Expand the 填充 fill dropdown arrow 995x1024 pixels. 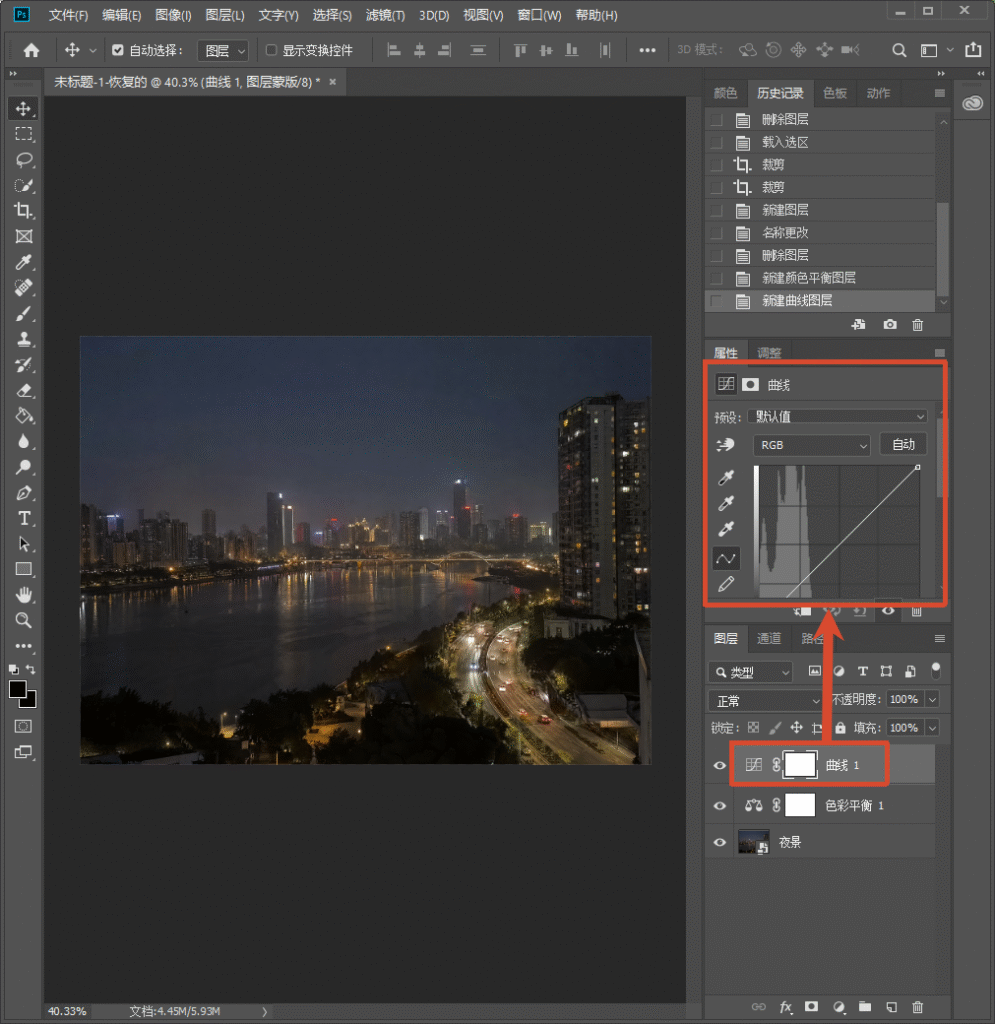click(x=933, y=728)
